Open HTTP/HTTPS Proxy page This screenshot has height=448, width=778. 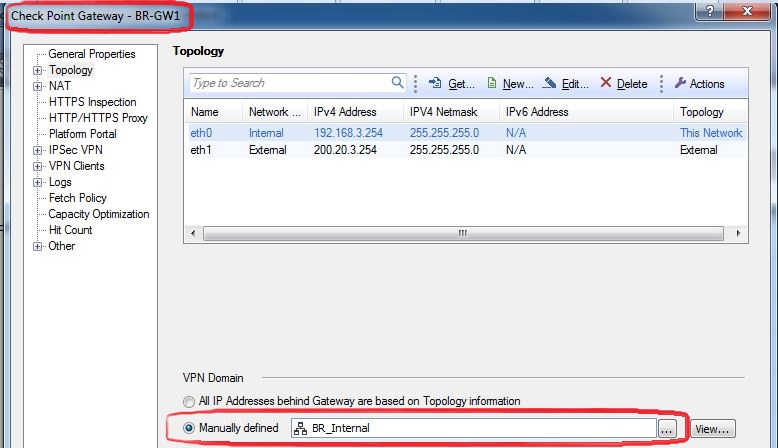pos(98,118)
